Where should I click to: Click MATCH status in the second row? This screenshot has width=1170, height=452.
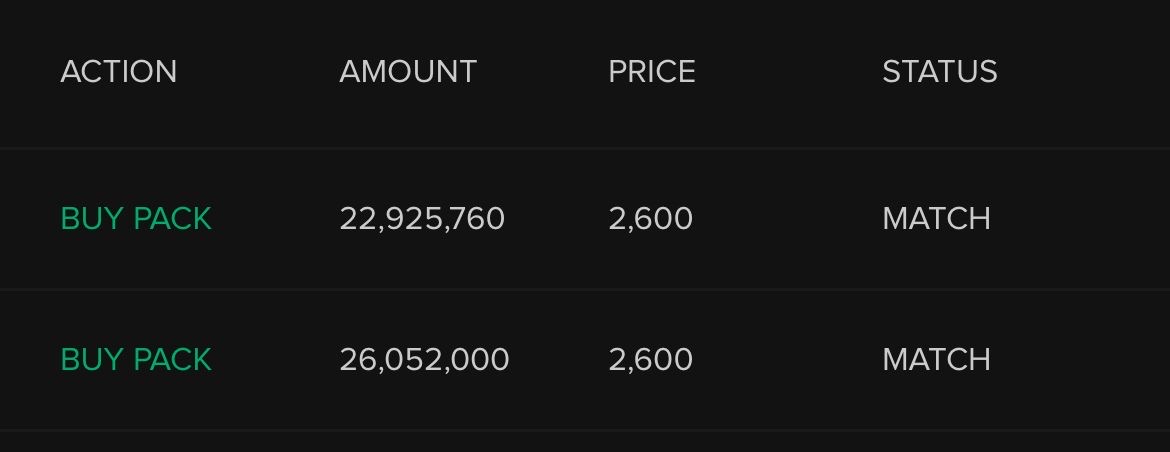tap(936, 360)
